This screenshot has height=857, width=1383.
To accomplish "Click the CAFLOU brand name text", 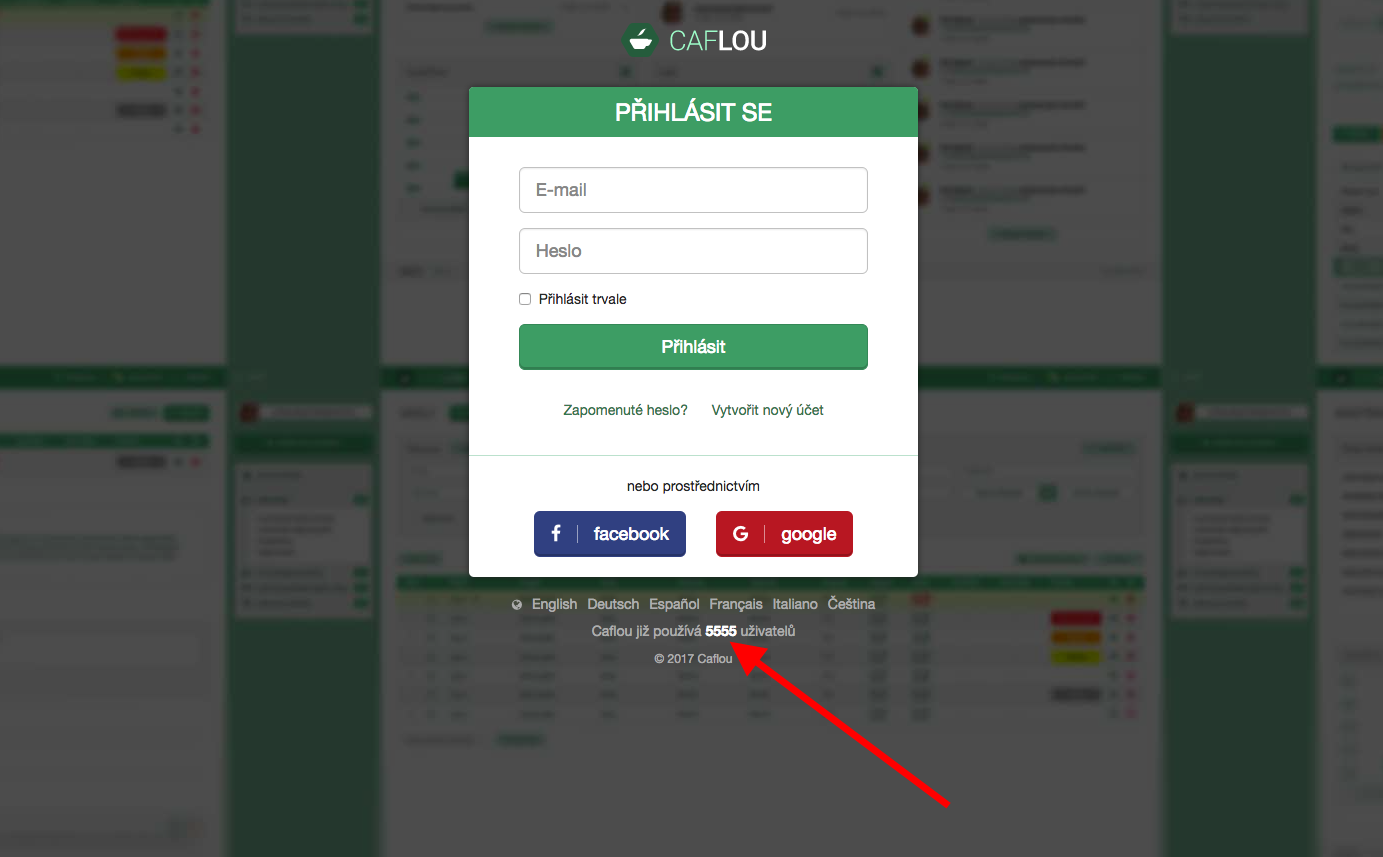I will pos(718,41).
